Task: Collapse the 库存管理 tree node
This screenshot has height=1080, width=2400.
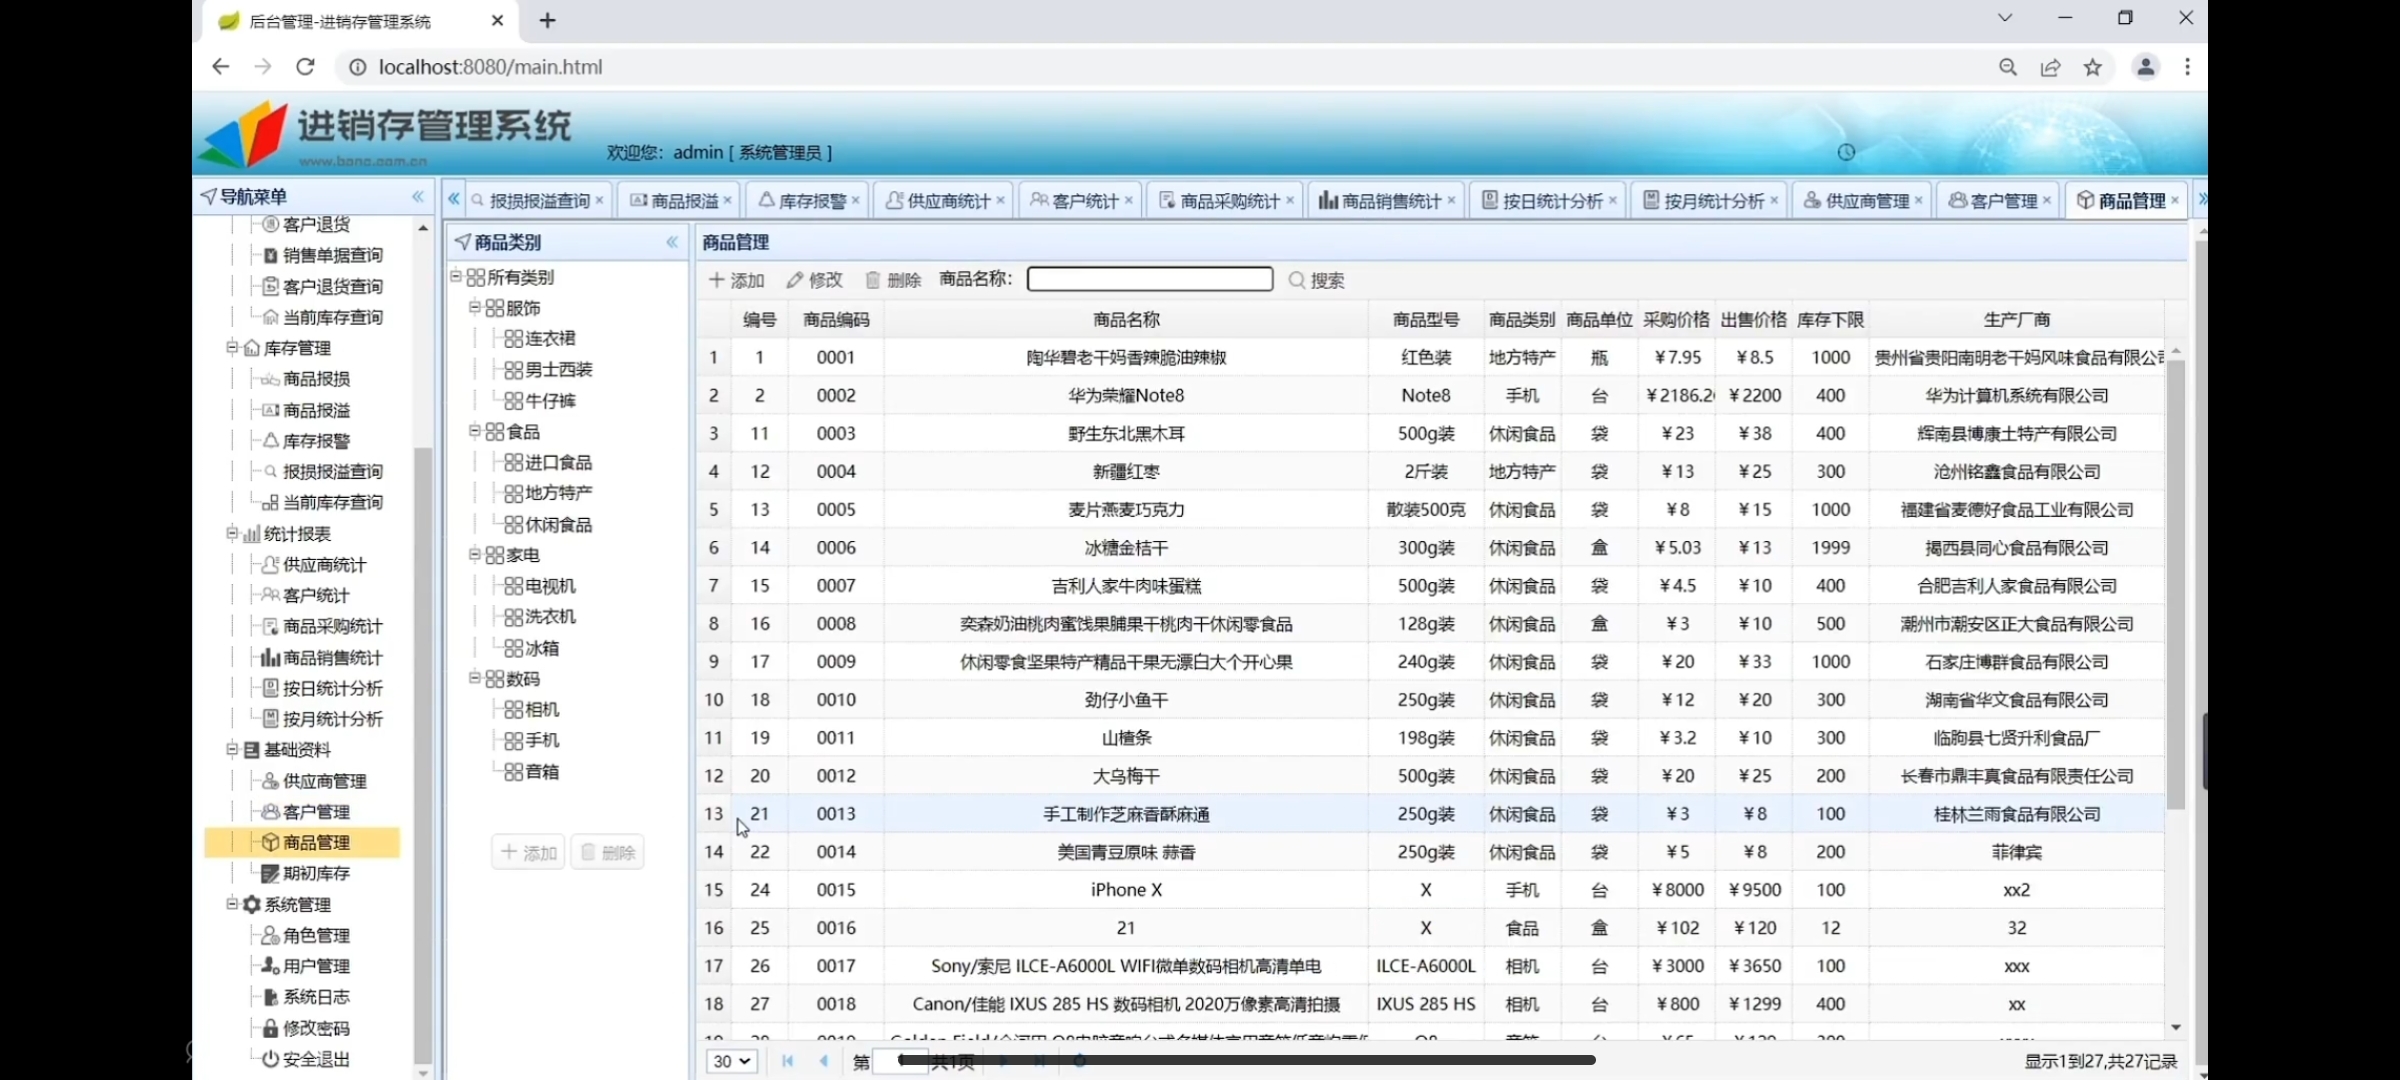Action: (x=232, y=347)
